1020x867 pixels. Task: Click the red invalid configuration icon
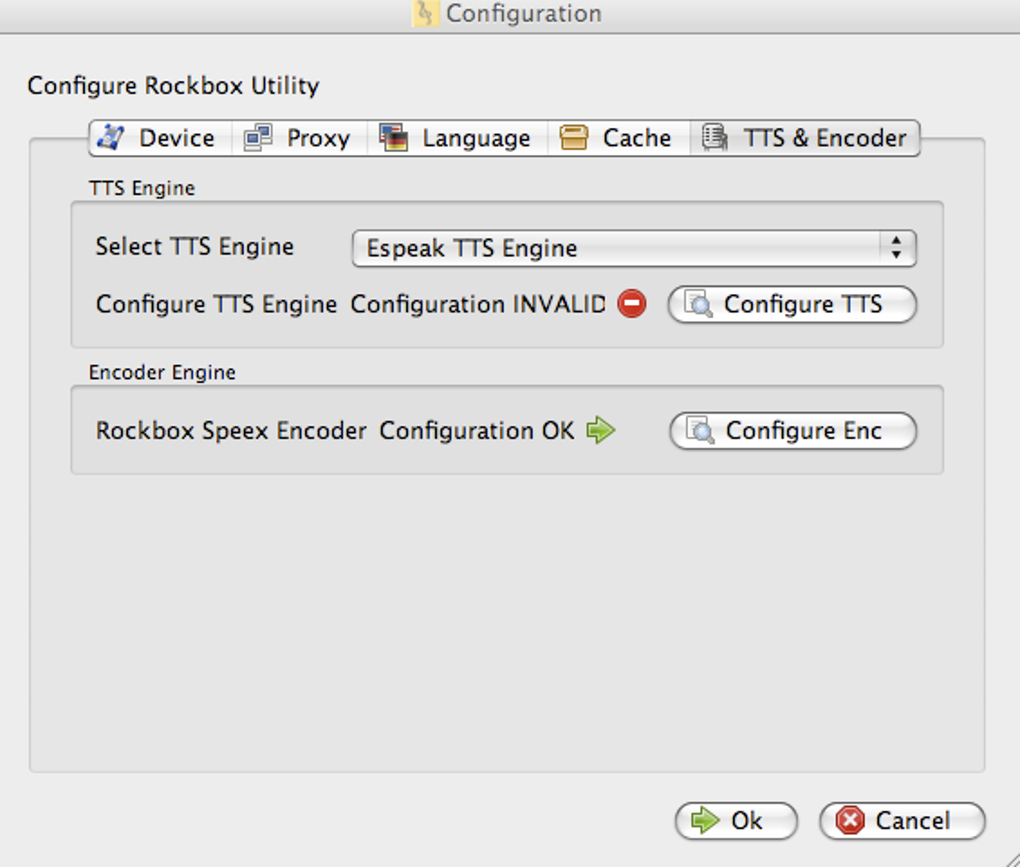(632, 304)
